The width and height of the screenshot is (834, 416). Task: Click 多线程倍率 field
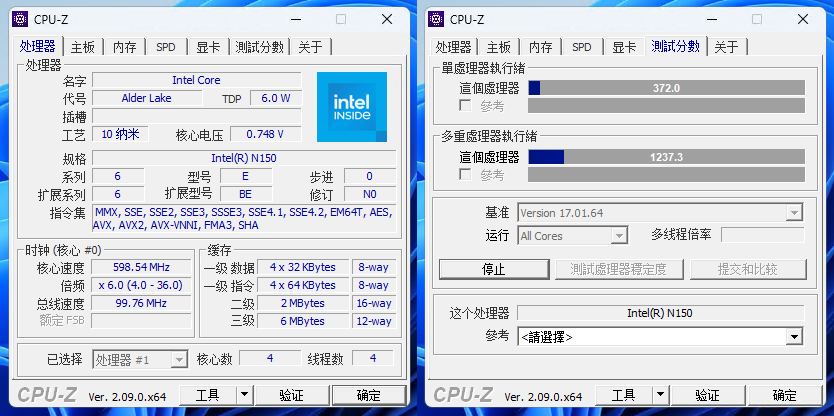coord(763,235)
